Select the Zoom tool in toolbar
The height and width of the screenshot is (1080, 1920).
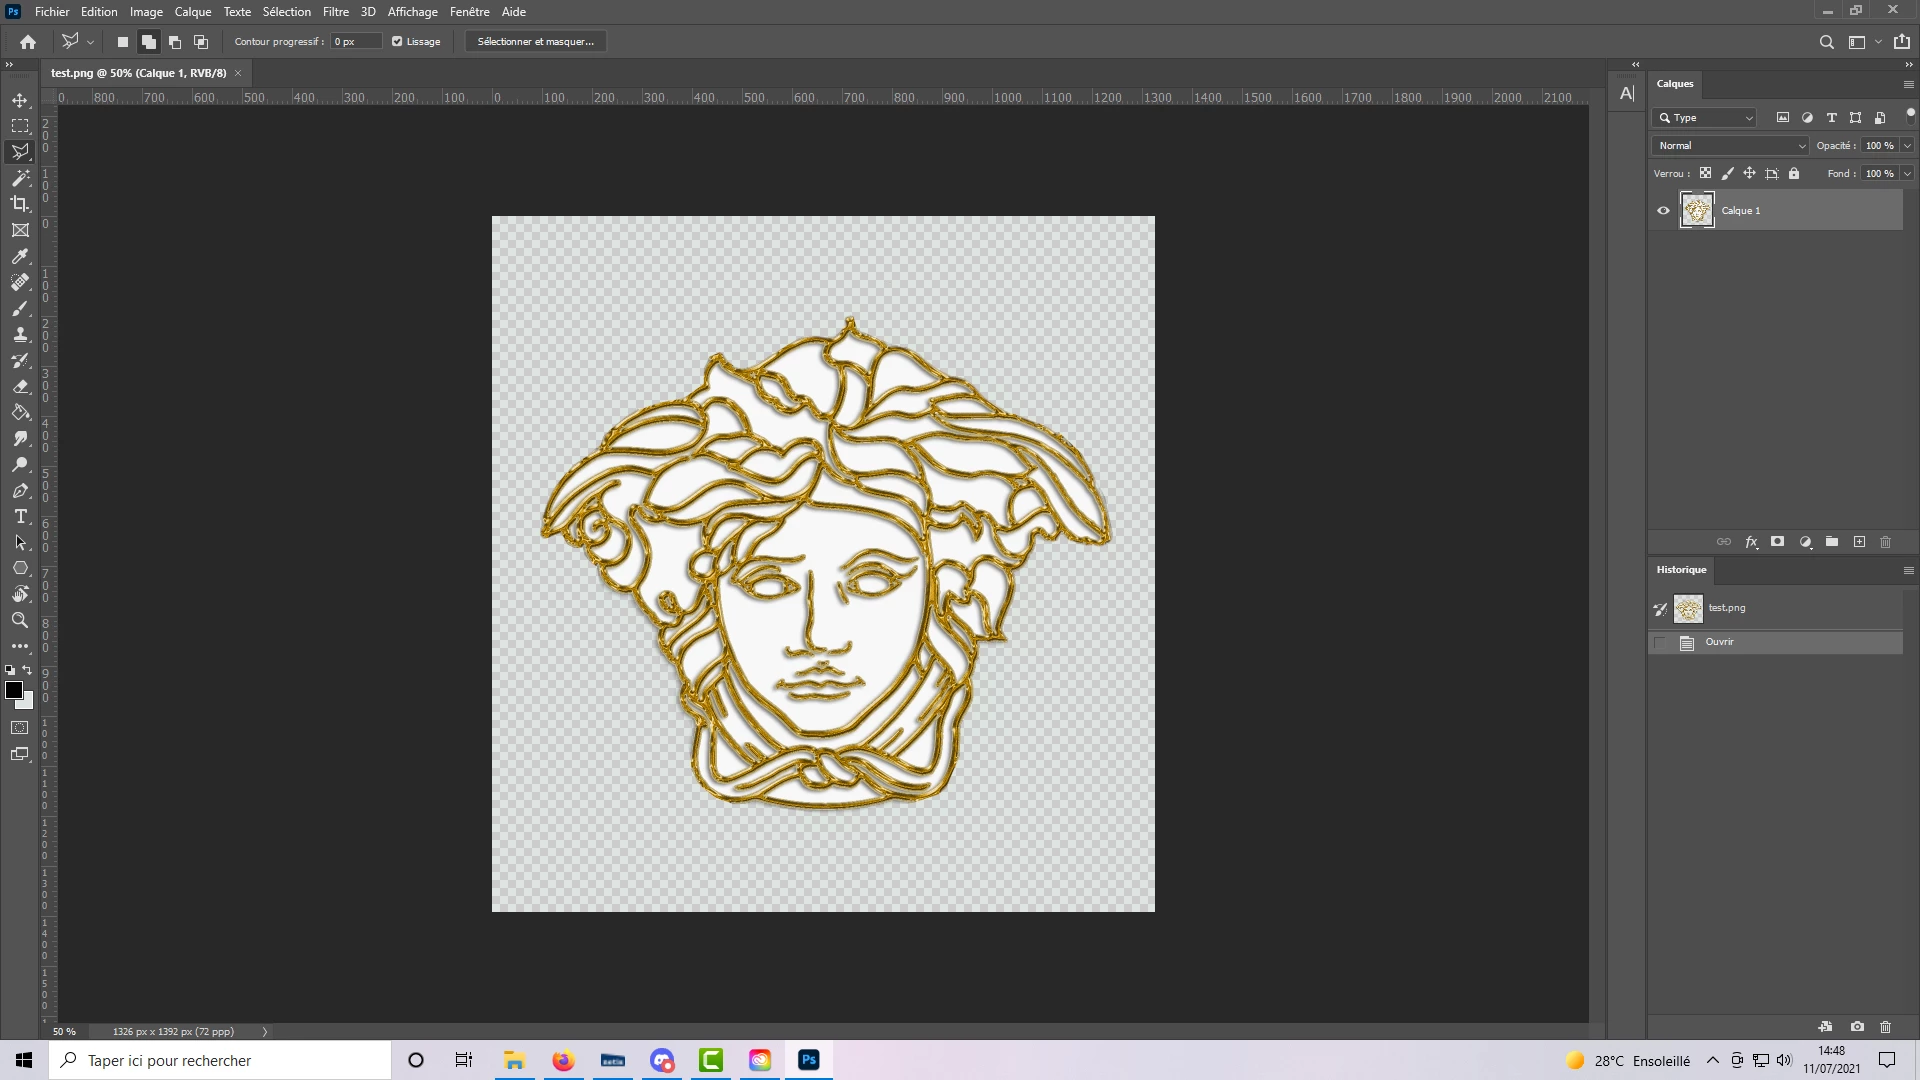coord(20,621)
